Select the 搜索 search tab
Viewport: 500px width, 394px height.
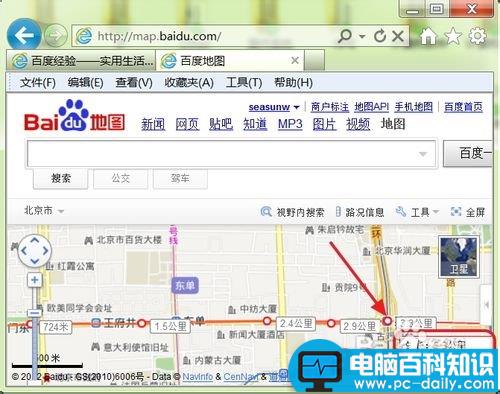coord(61,179)
